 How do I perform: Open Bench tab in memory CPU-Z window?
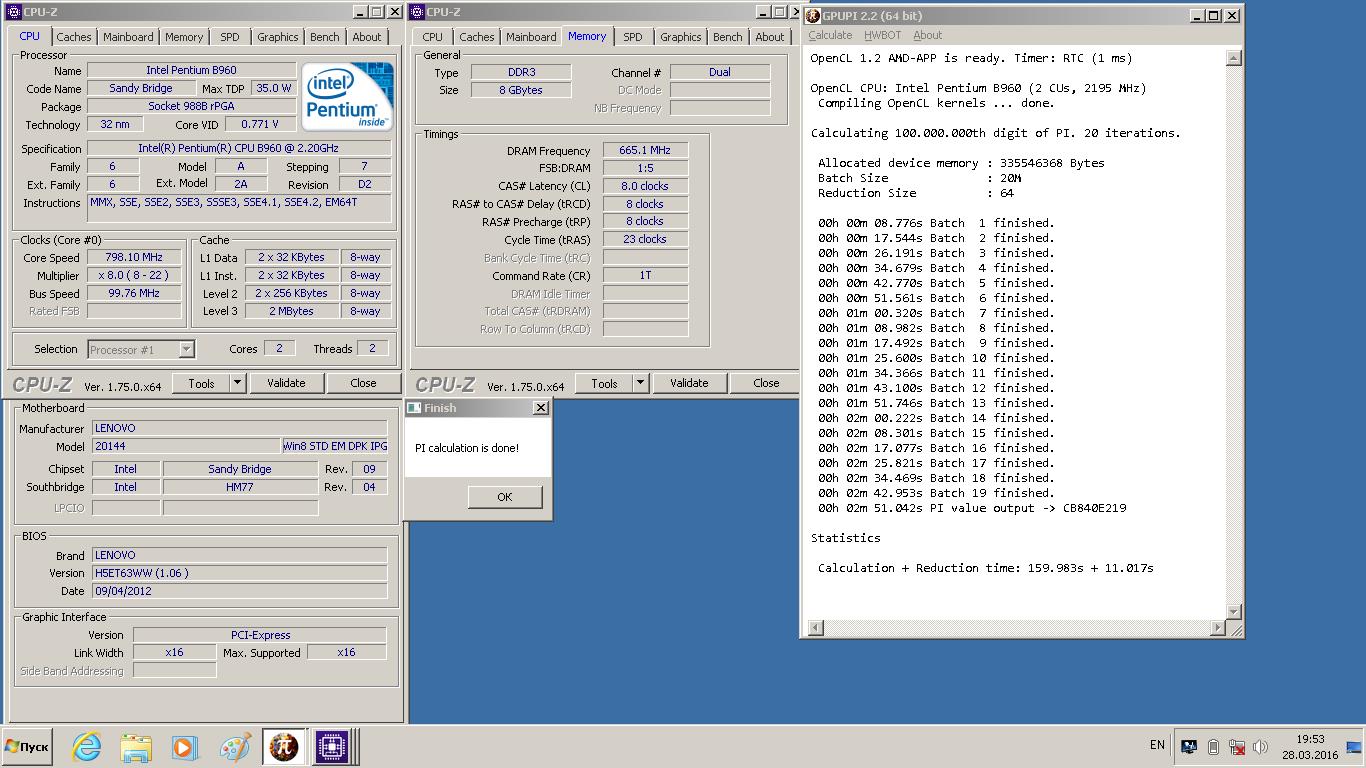coord(727,37)
